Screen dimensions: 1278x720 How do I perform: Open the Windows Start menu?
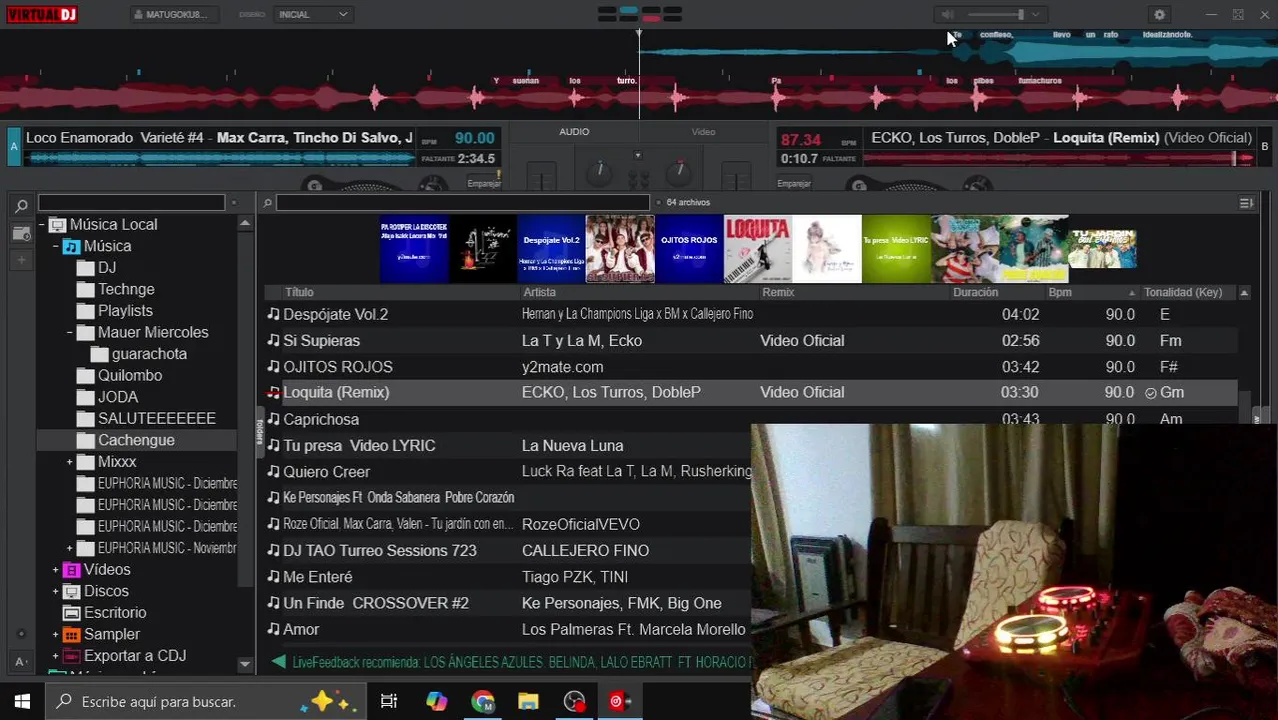[x=22, y=702]
